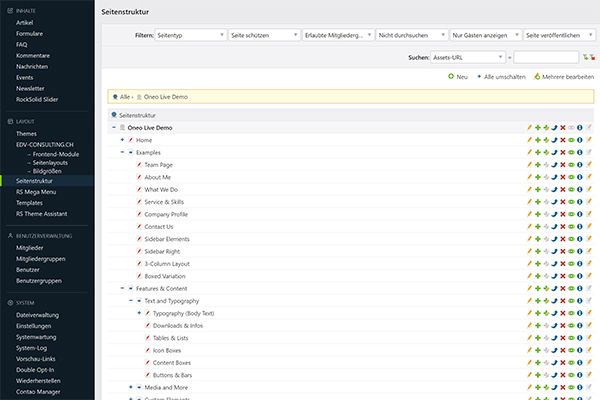This screenshot has height=400, width=600.
Task: Toggle visibility eye for What We Do
Action: [572, 190]
